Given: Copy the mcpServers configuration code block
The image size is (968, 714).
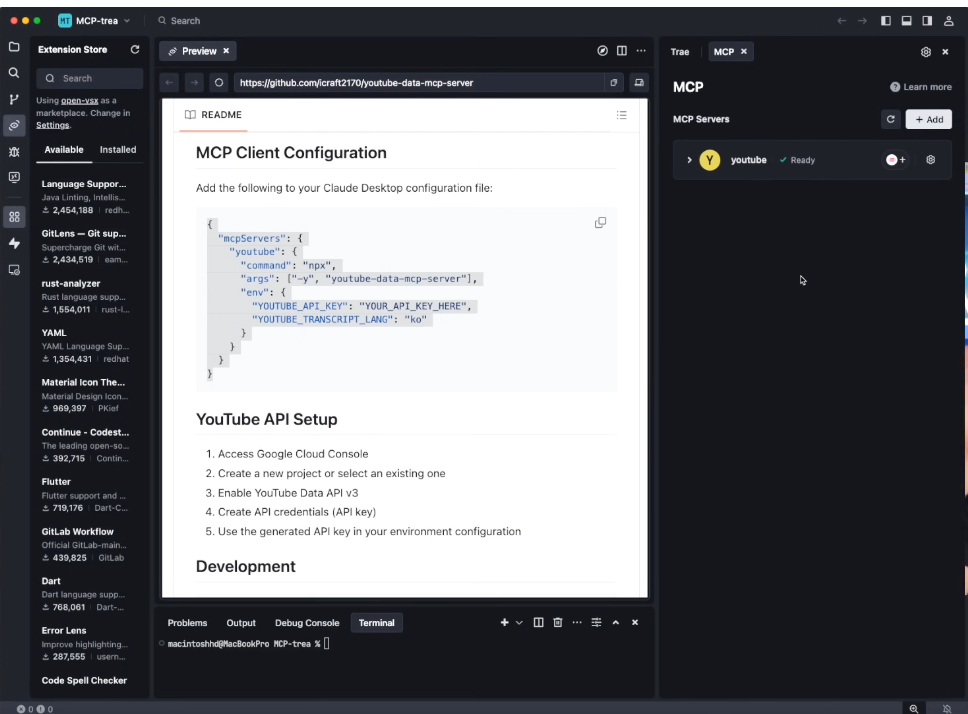Looking at the screenshot, I should tap(600, 222).
